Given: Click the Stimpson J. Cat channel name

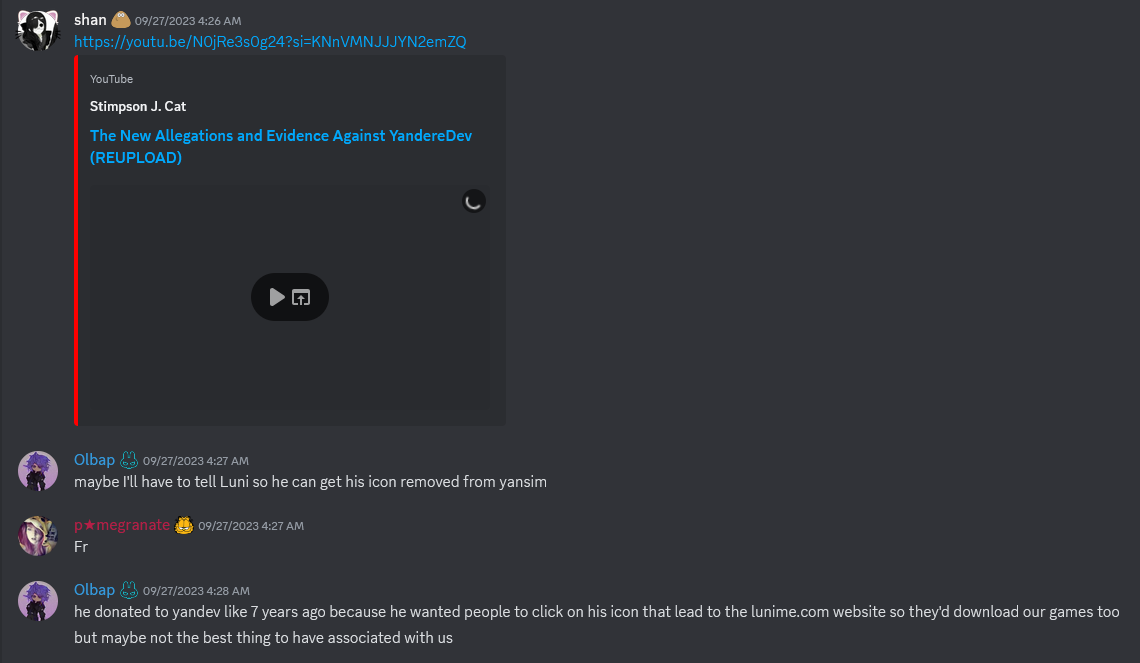Looking at the screenshot, I should pyautogui.click(x=138, y=106).
